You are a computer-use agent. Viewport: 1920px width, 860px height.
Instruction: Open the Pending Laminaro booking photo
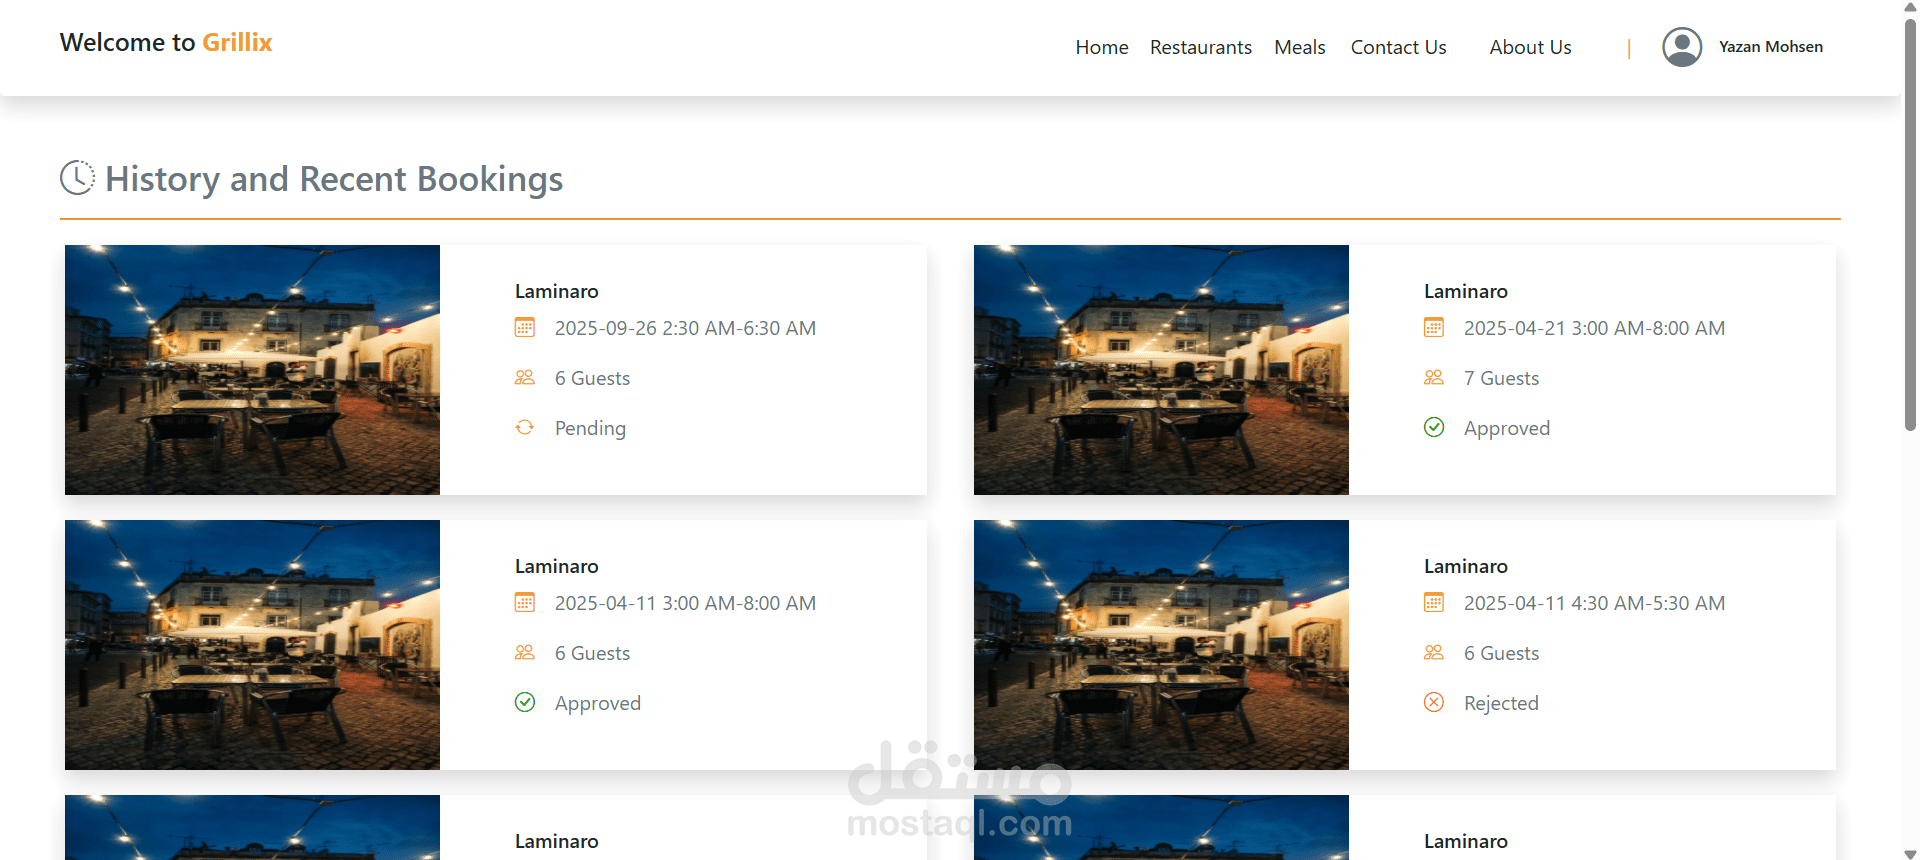[x=252, y=370]
